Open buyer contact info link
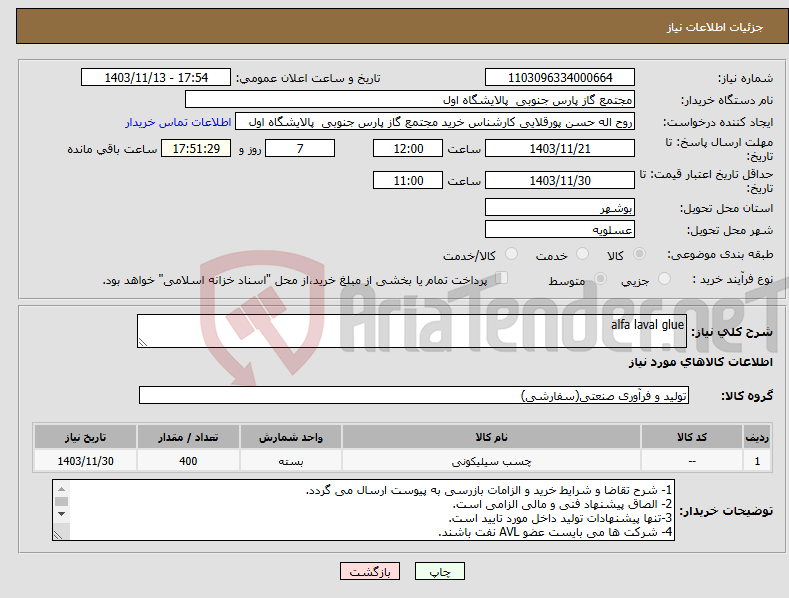The height and width of the screenshot is (598, 789). coord(178,122)
